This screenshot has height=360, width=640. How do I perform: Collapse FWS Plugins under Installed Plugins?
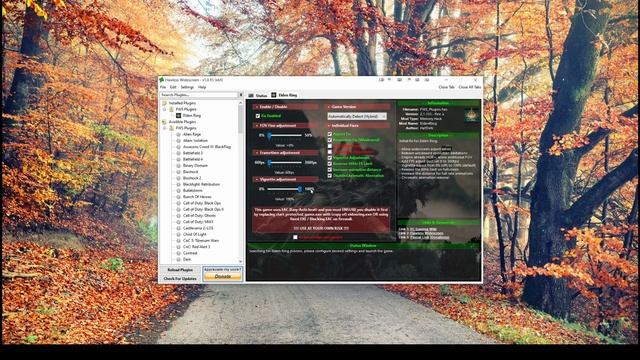[x=165, y=109]
